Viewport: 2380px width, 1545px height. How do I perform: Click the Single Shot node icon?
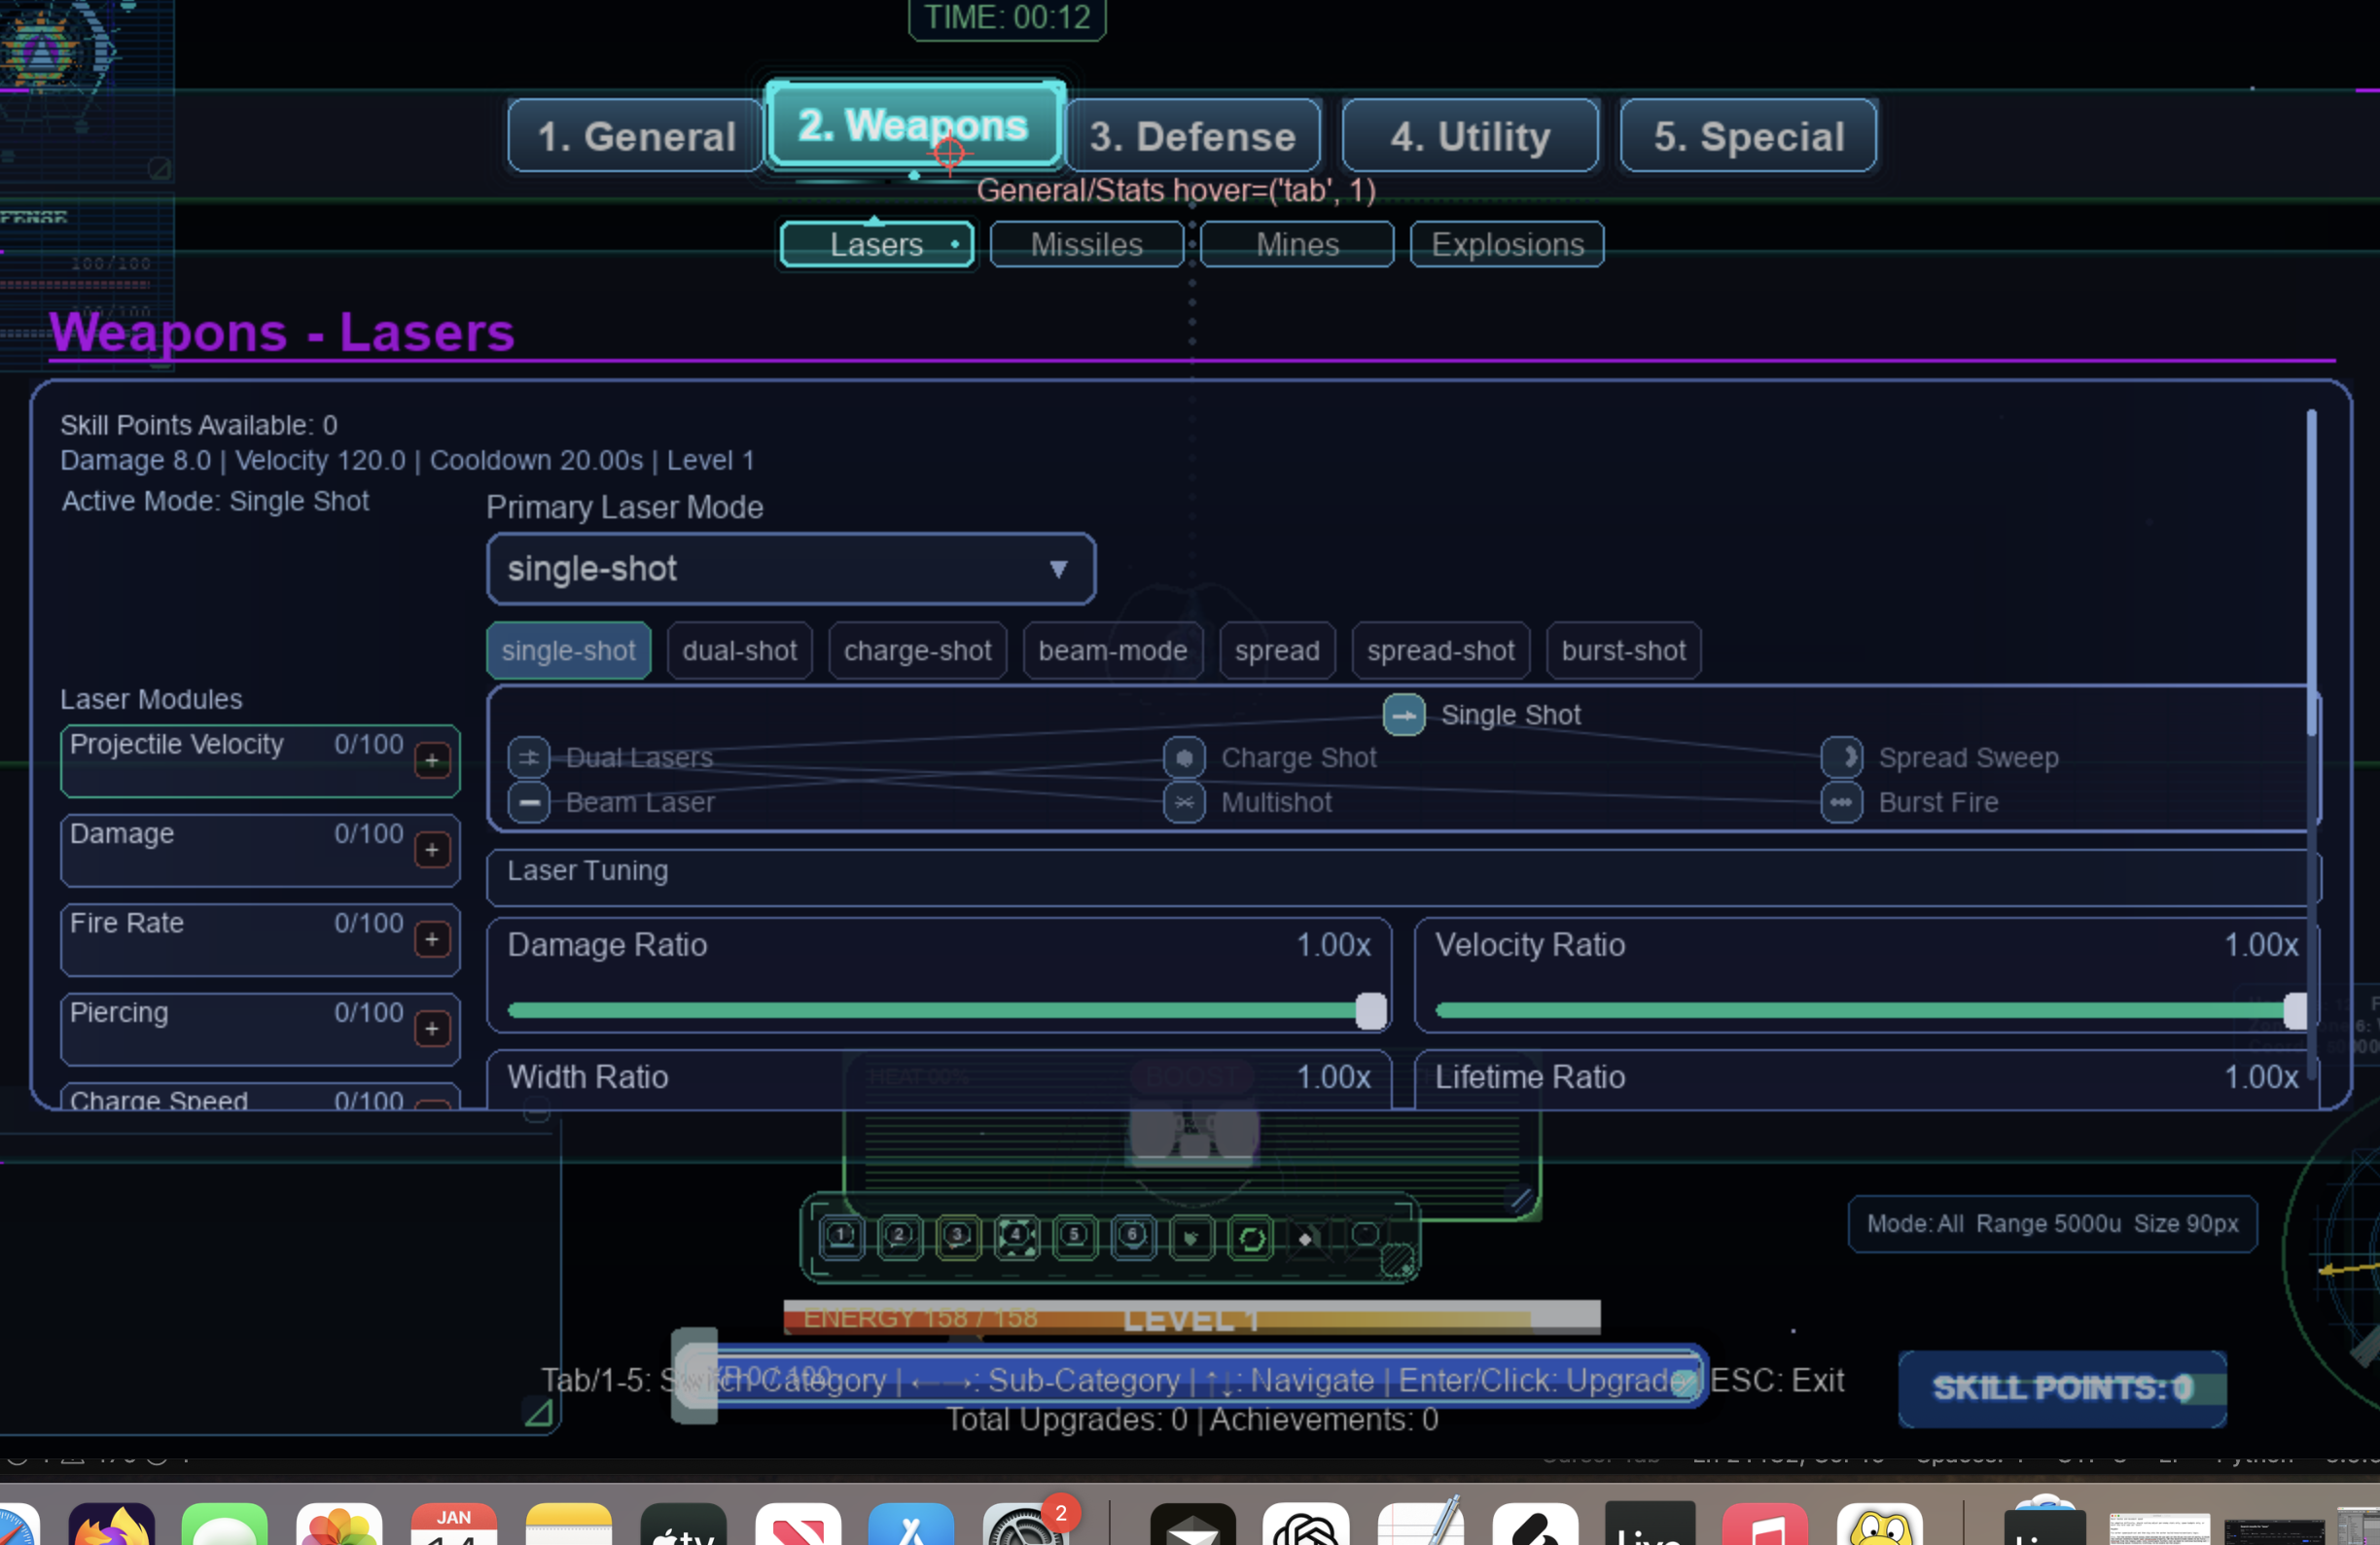tap(1403, 715)
